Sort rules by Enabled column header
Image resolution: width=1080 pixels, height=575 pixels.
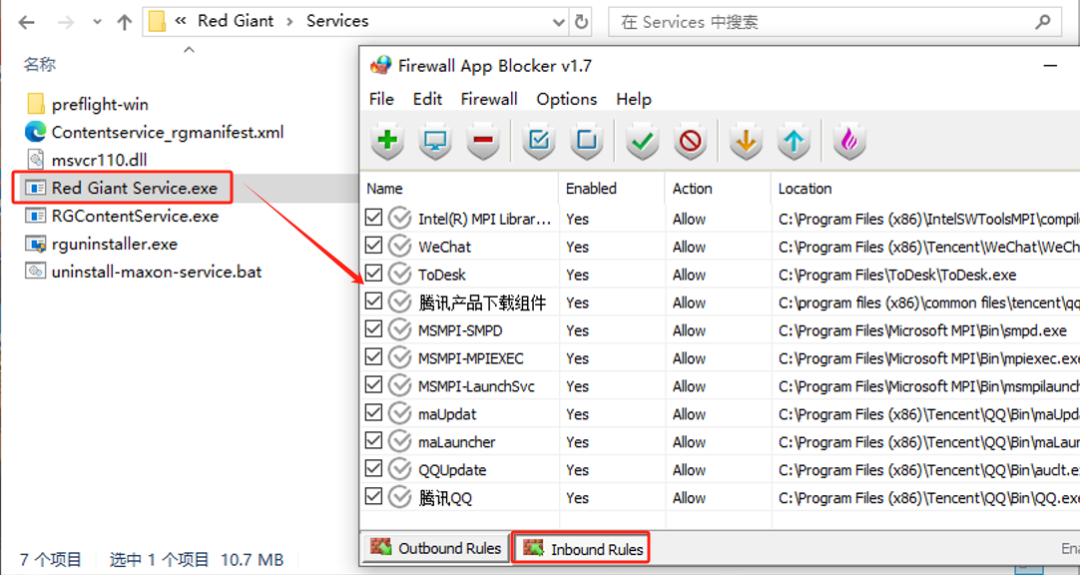coord(612,189)
